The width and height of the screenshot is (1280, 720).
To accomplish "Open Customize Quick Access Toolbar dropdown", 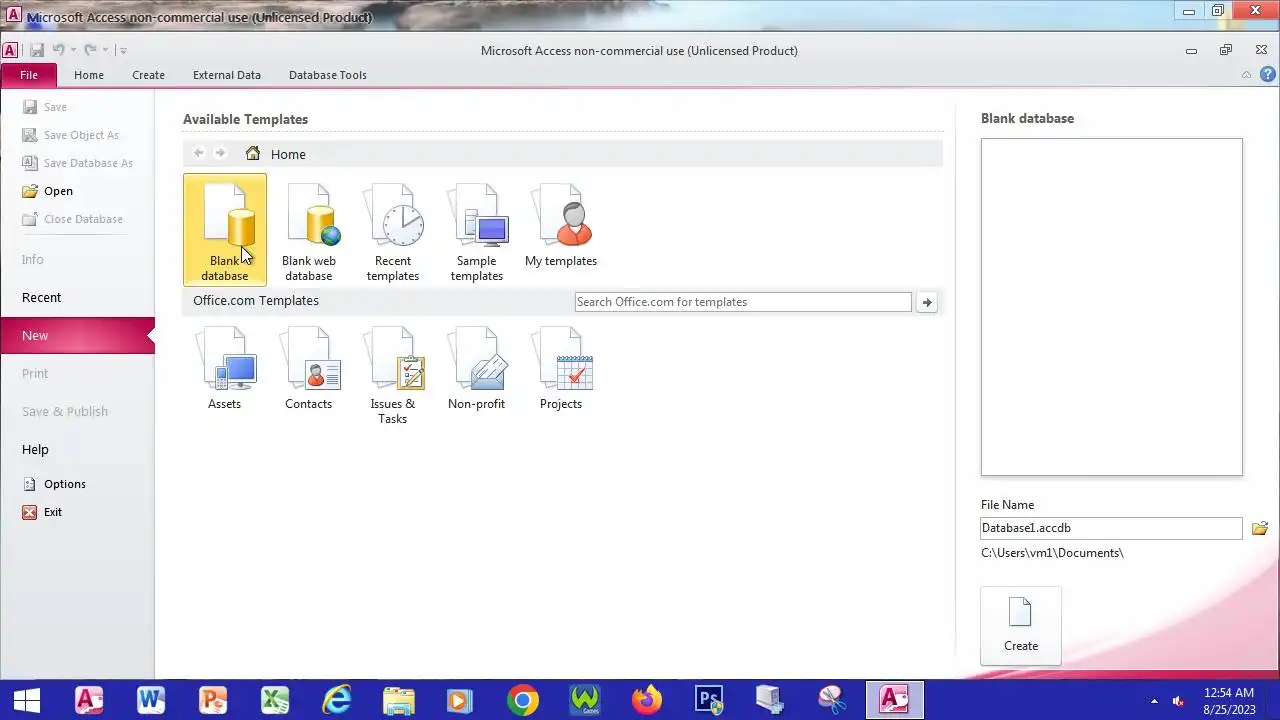I will click(122, 50).
